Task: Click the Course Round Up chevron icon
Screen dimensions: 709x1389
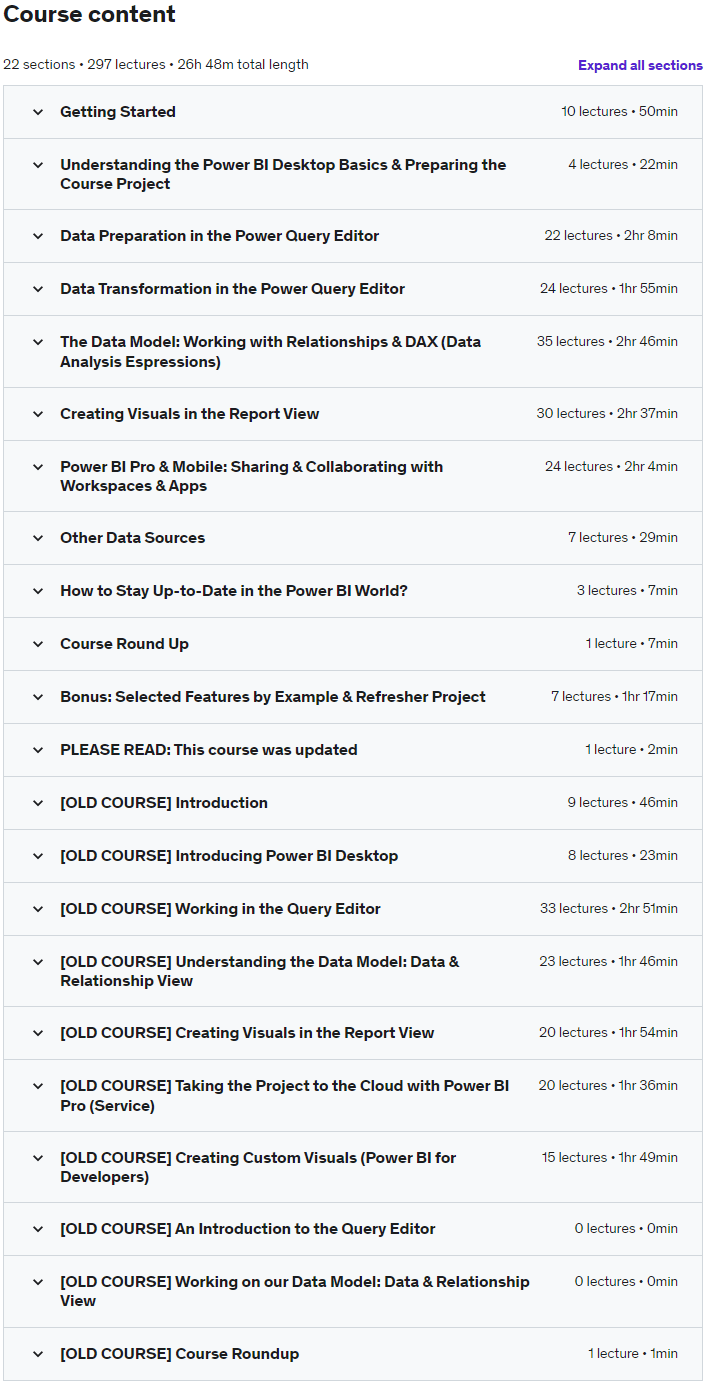Action: coord(38,644)
